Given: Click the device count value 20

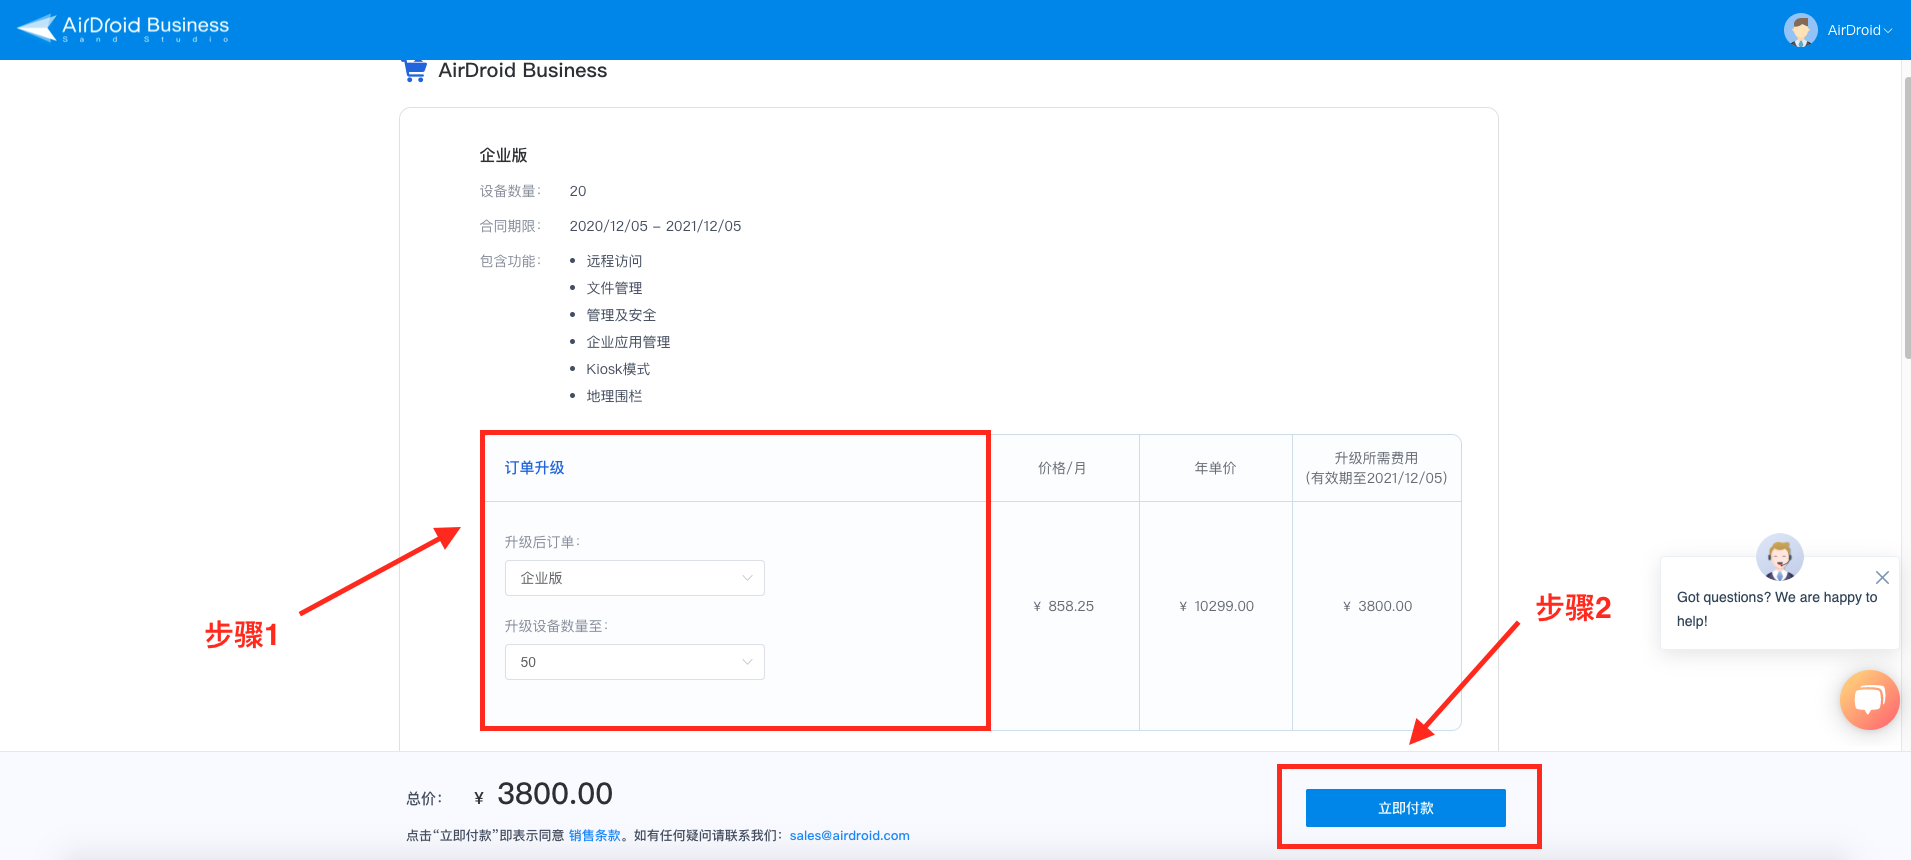Looking at the screenshot, I should (578, 191).
